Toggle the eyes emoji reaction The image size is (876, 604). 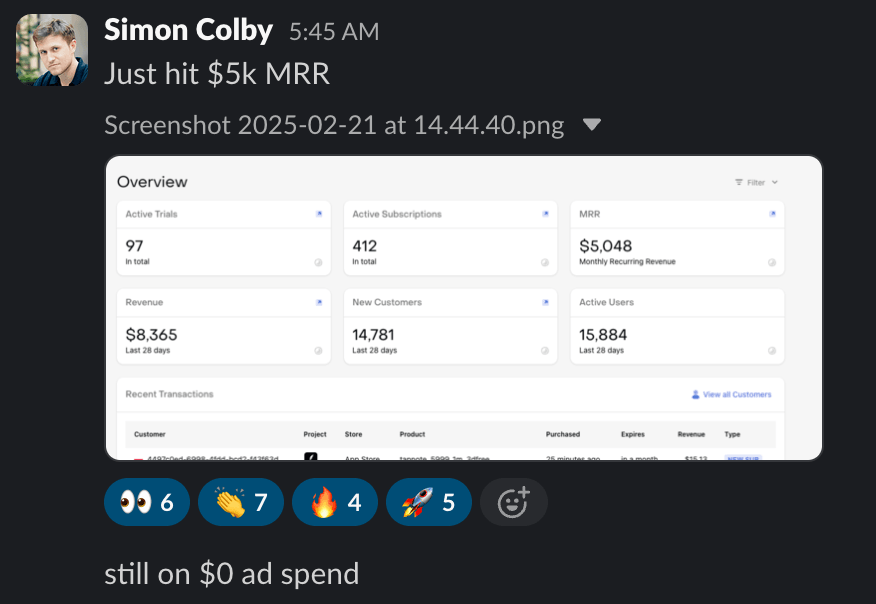click(147, 502)
